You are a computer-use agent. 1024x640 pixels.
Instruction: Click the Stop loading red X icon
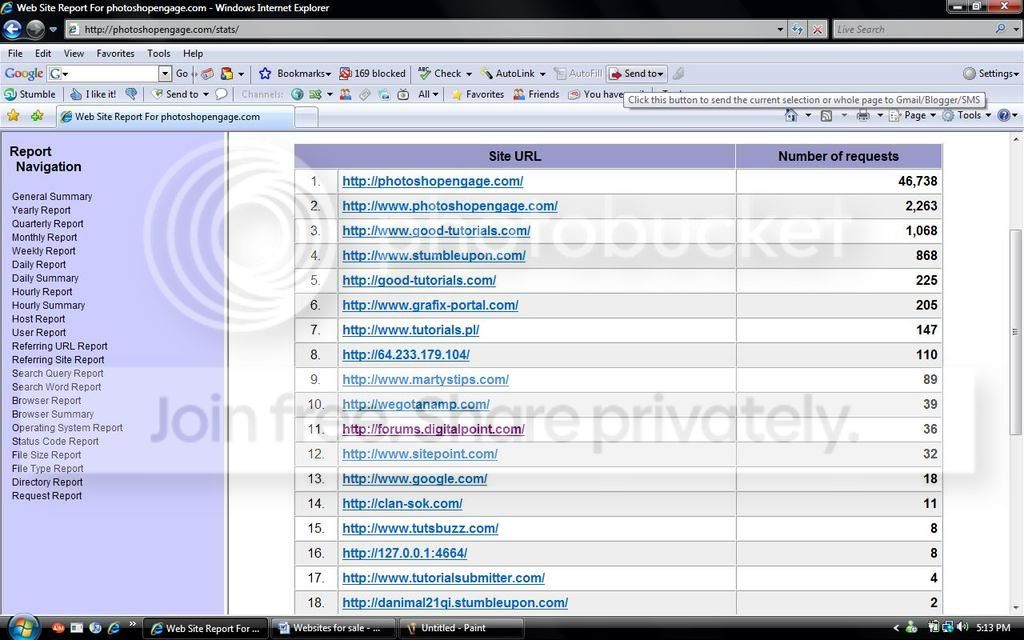click(817, 29)
